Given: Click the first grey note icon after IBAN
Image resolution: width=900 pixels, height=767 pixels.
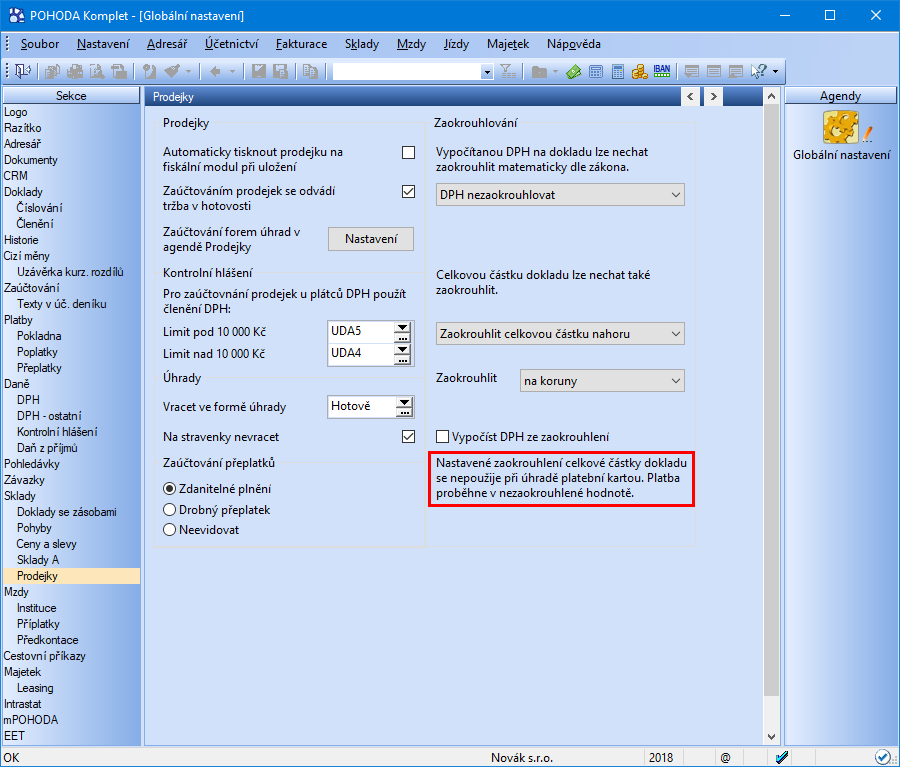Looking at the screenshot, I should 692,71.
